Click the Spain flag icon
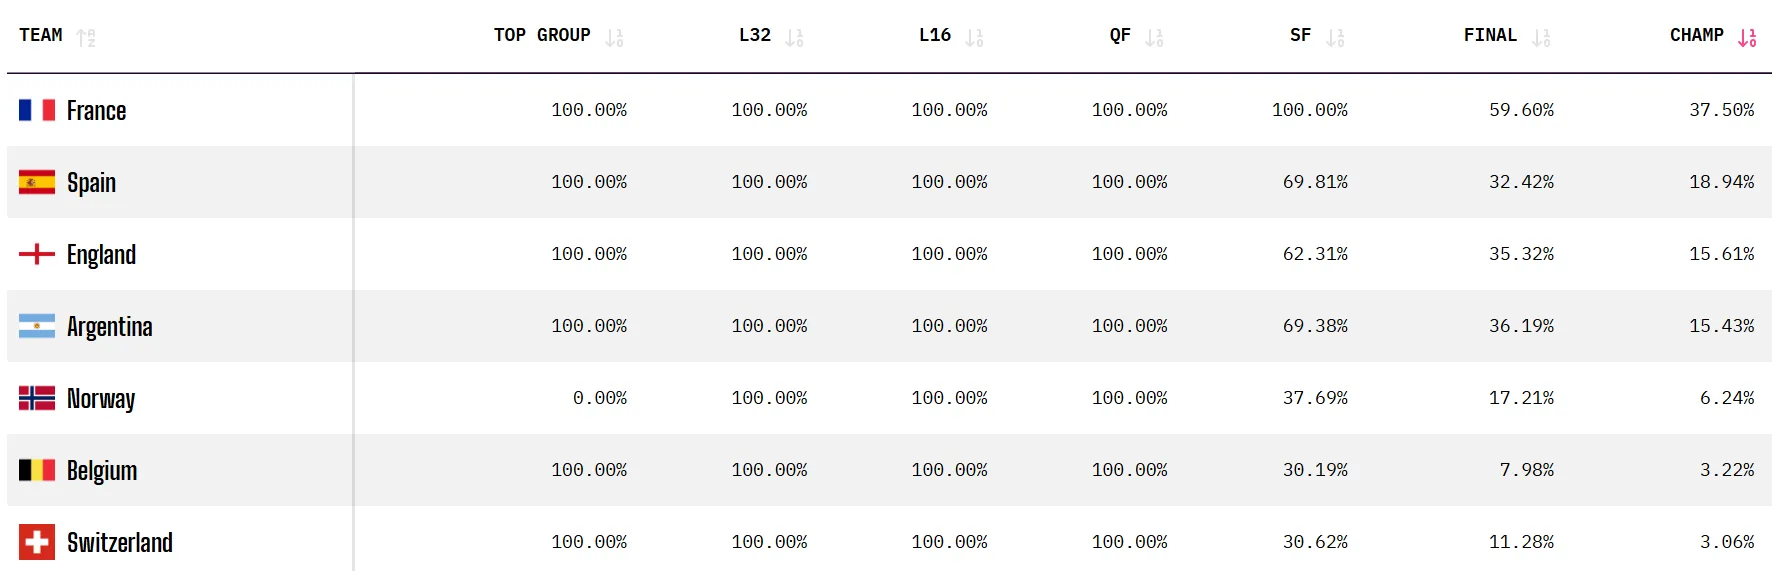Image resolution: width=1788 pixels, height=571 pixels. pyautogui.click(x=37, y=182)
